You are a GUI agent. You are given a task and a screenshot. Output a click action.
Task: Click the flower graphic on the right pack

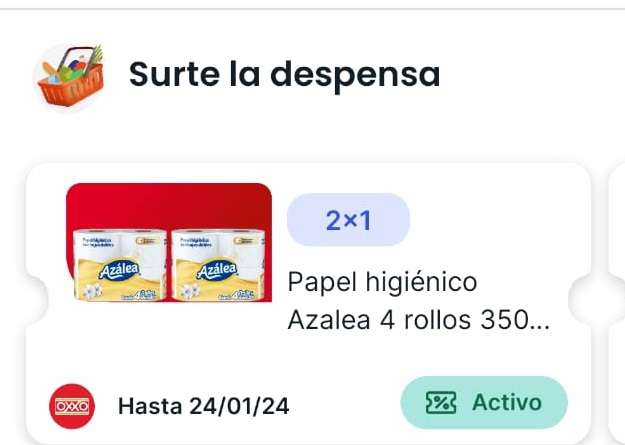pyautogui.click(x=191, y=291)
